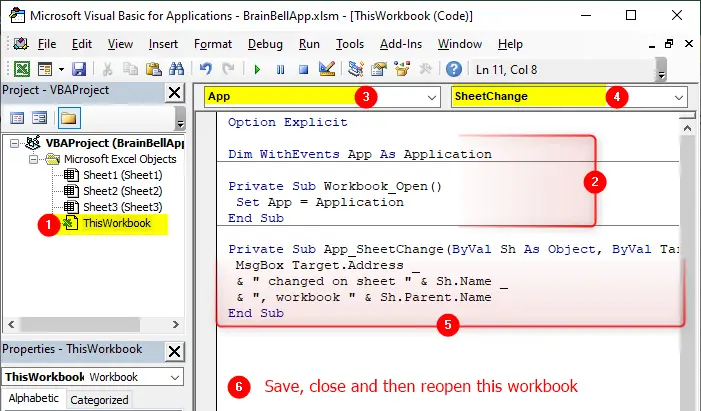
Task: Open the SheetChange procedure dropdown
Action: (x=679, y=97)
